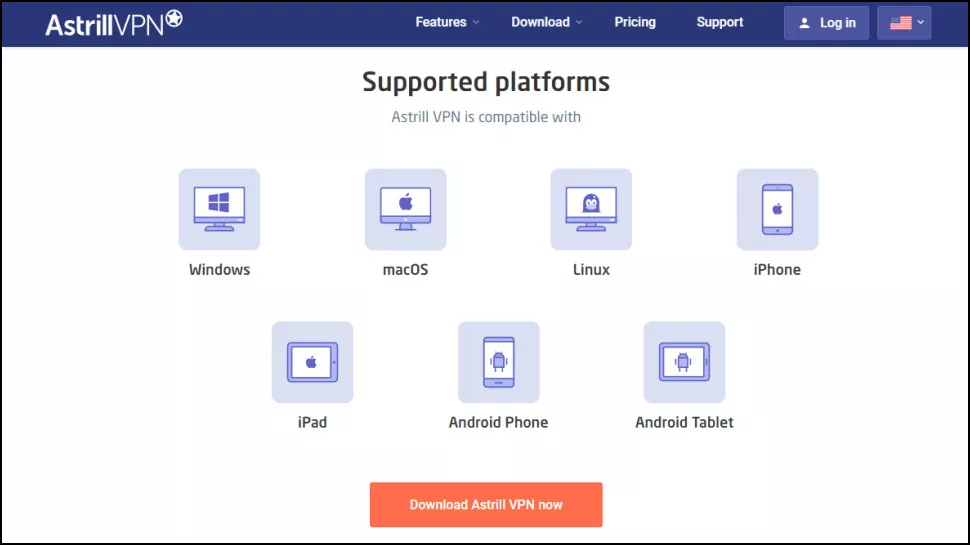
Task: Expand the Download dropdown menu
Action: coord(546,22)
